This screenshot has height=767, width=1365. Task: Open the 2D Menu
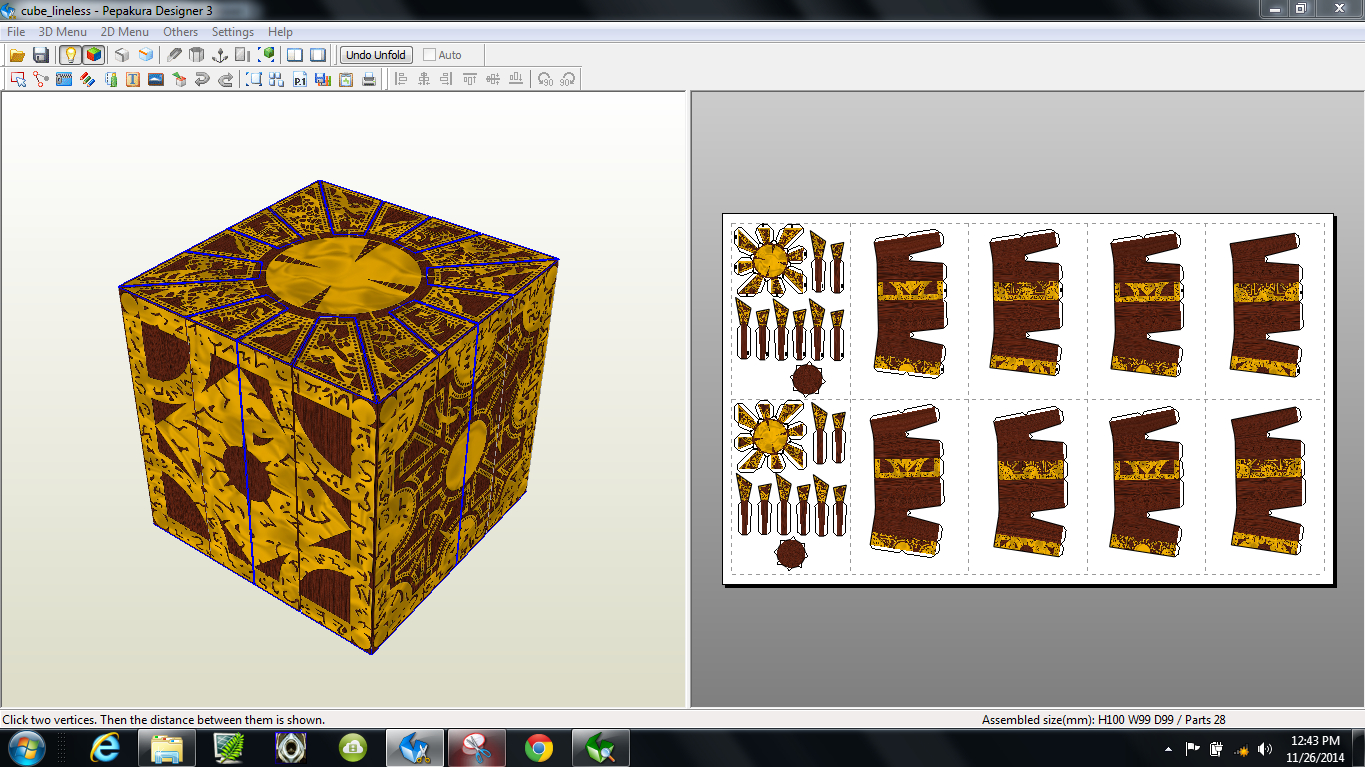pyautogui.click(x=125, y=32)
